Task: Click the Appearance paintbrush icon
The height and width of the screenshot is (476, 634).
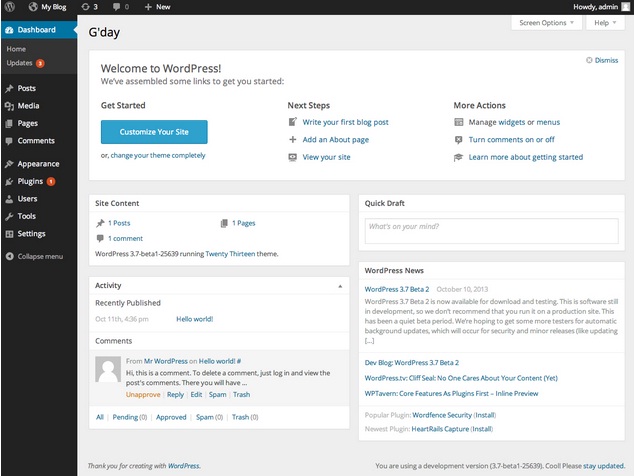Action: pos(9,164)
